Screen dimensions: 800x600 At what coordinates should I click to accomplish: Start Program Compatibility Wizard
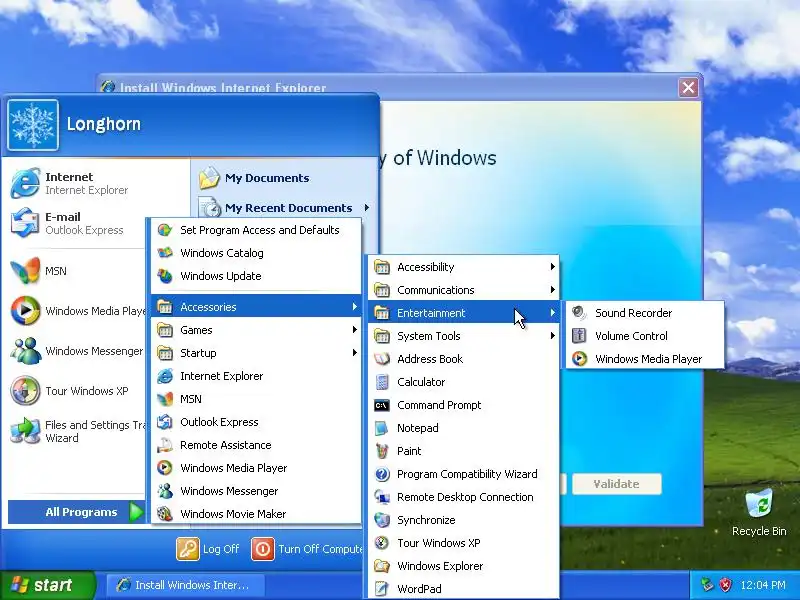coord(464,473)
